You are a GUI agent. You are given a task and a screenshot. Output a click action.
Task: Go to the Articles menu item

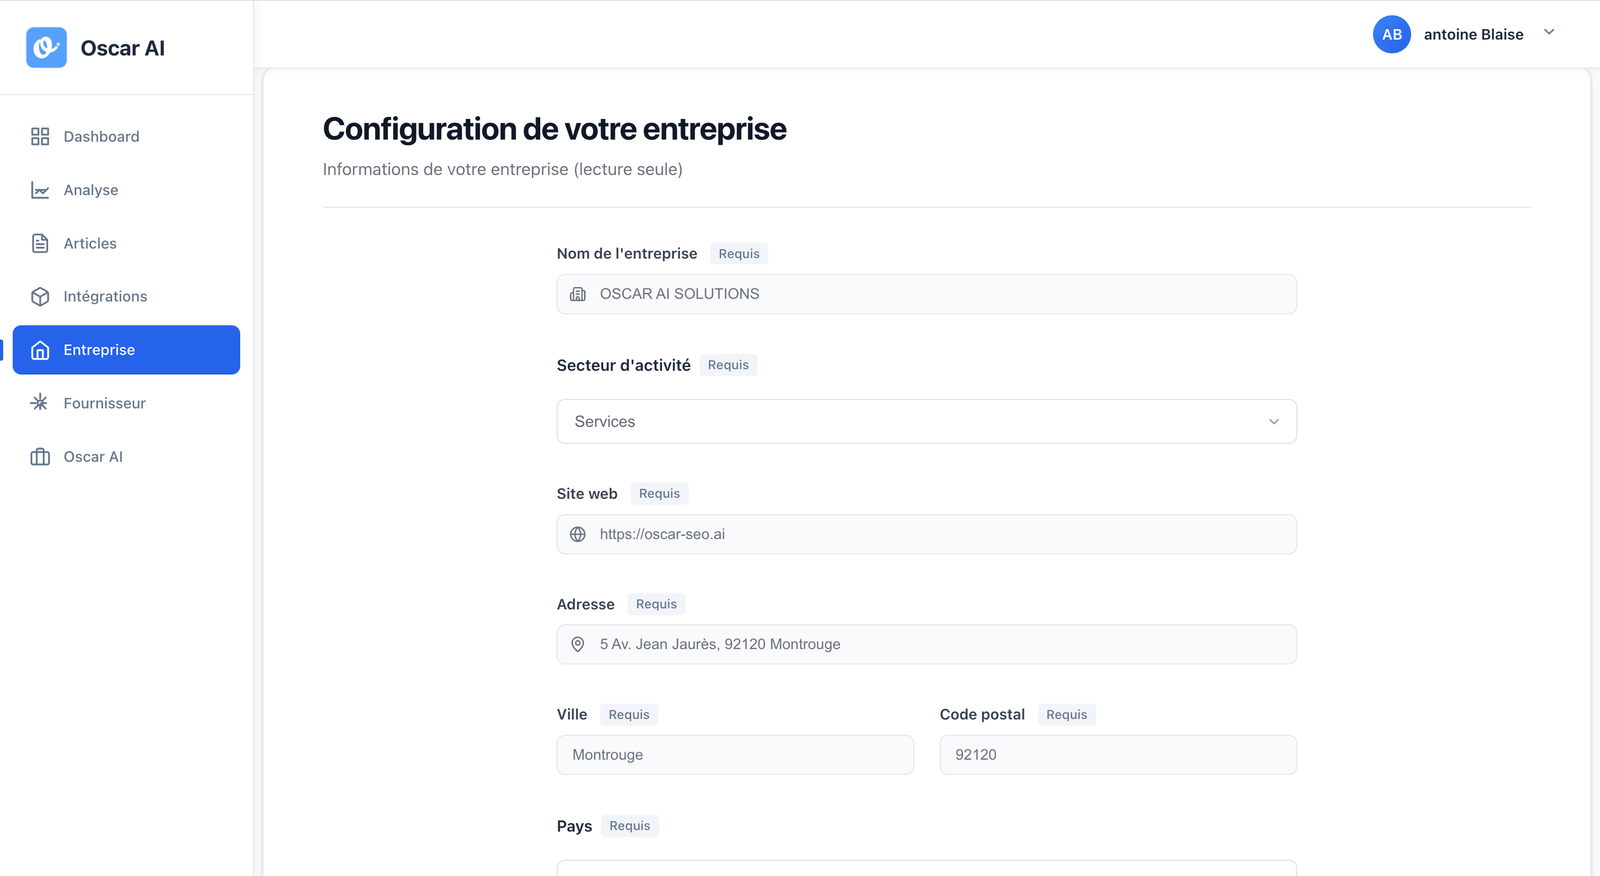[90, 243]
